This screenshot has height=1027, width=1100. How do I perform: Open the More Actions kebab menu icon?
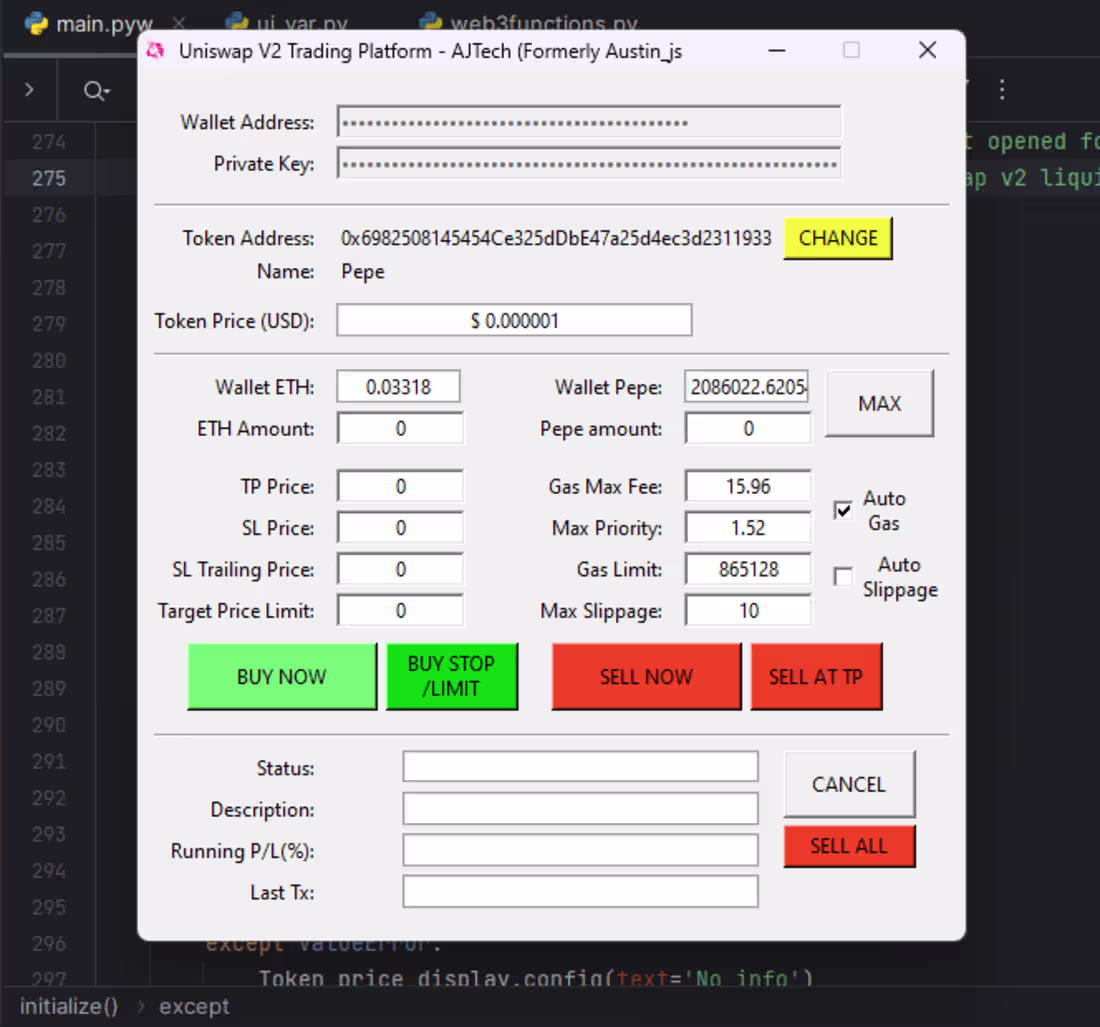tap(1002, 91)
